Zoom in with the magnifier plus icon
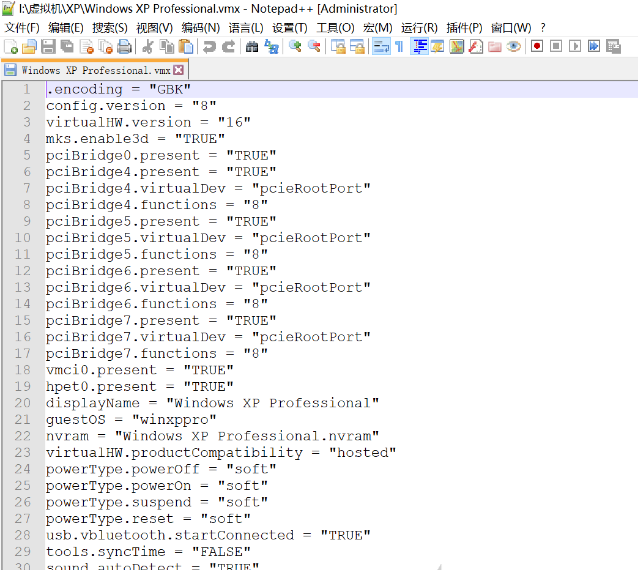Image resolution: width=638 pixels, height=570 pixels. click(x=295, y=46)
